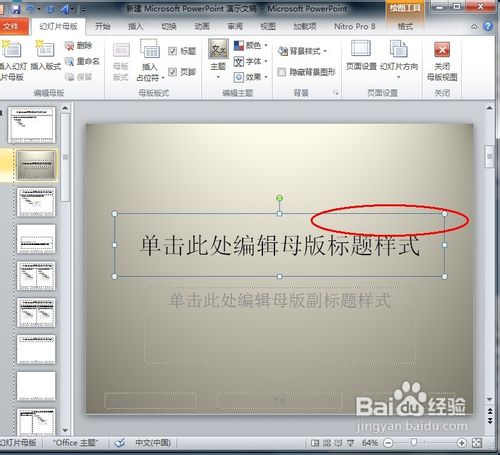Image resolution: width=500 pixels, height=455 pixels.
Task: Toggle the Title (标题) checkbox
Action: tap(172, 51)
